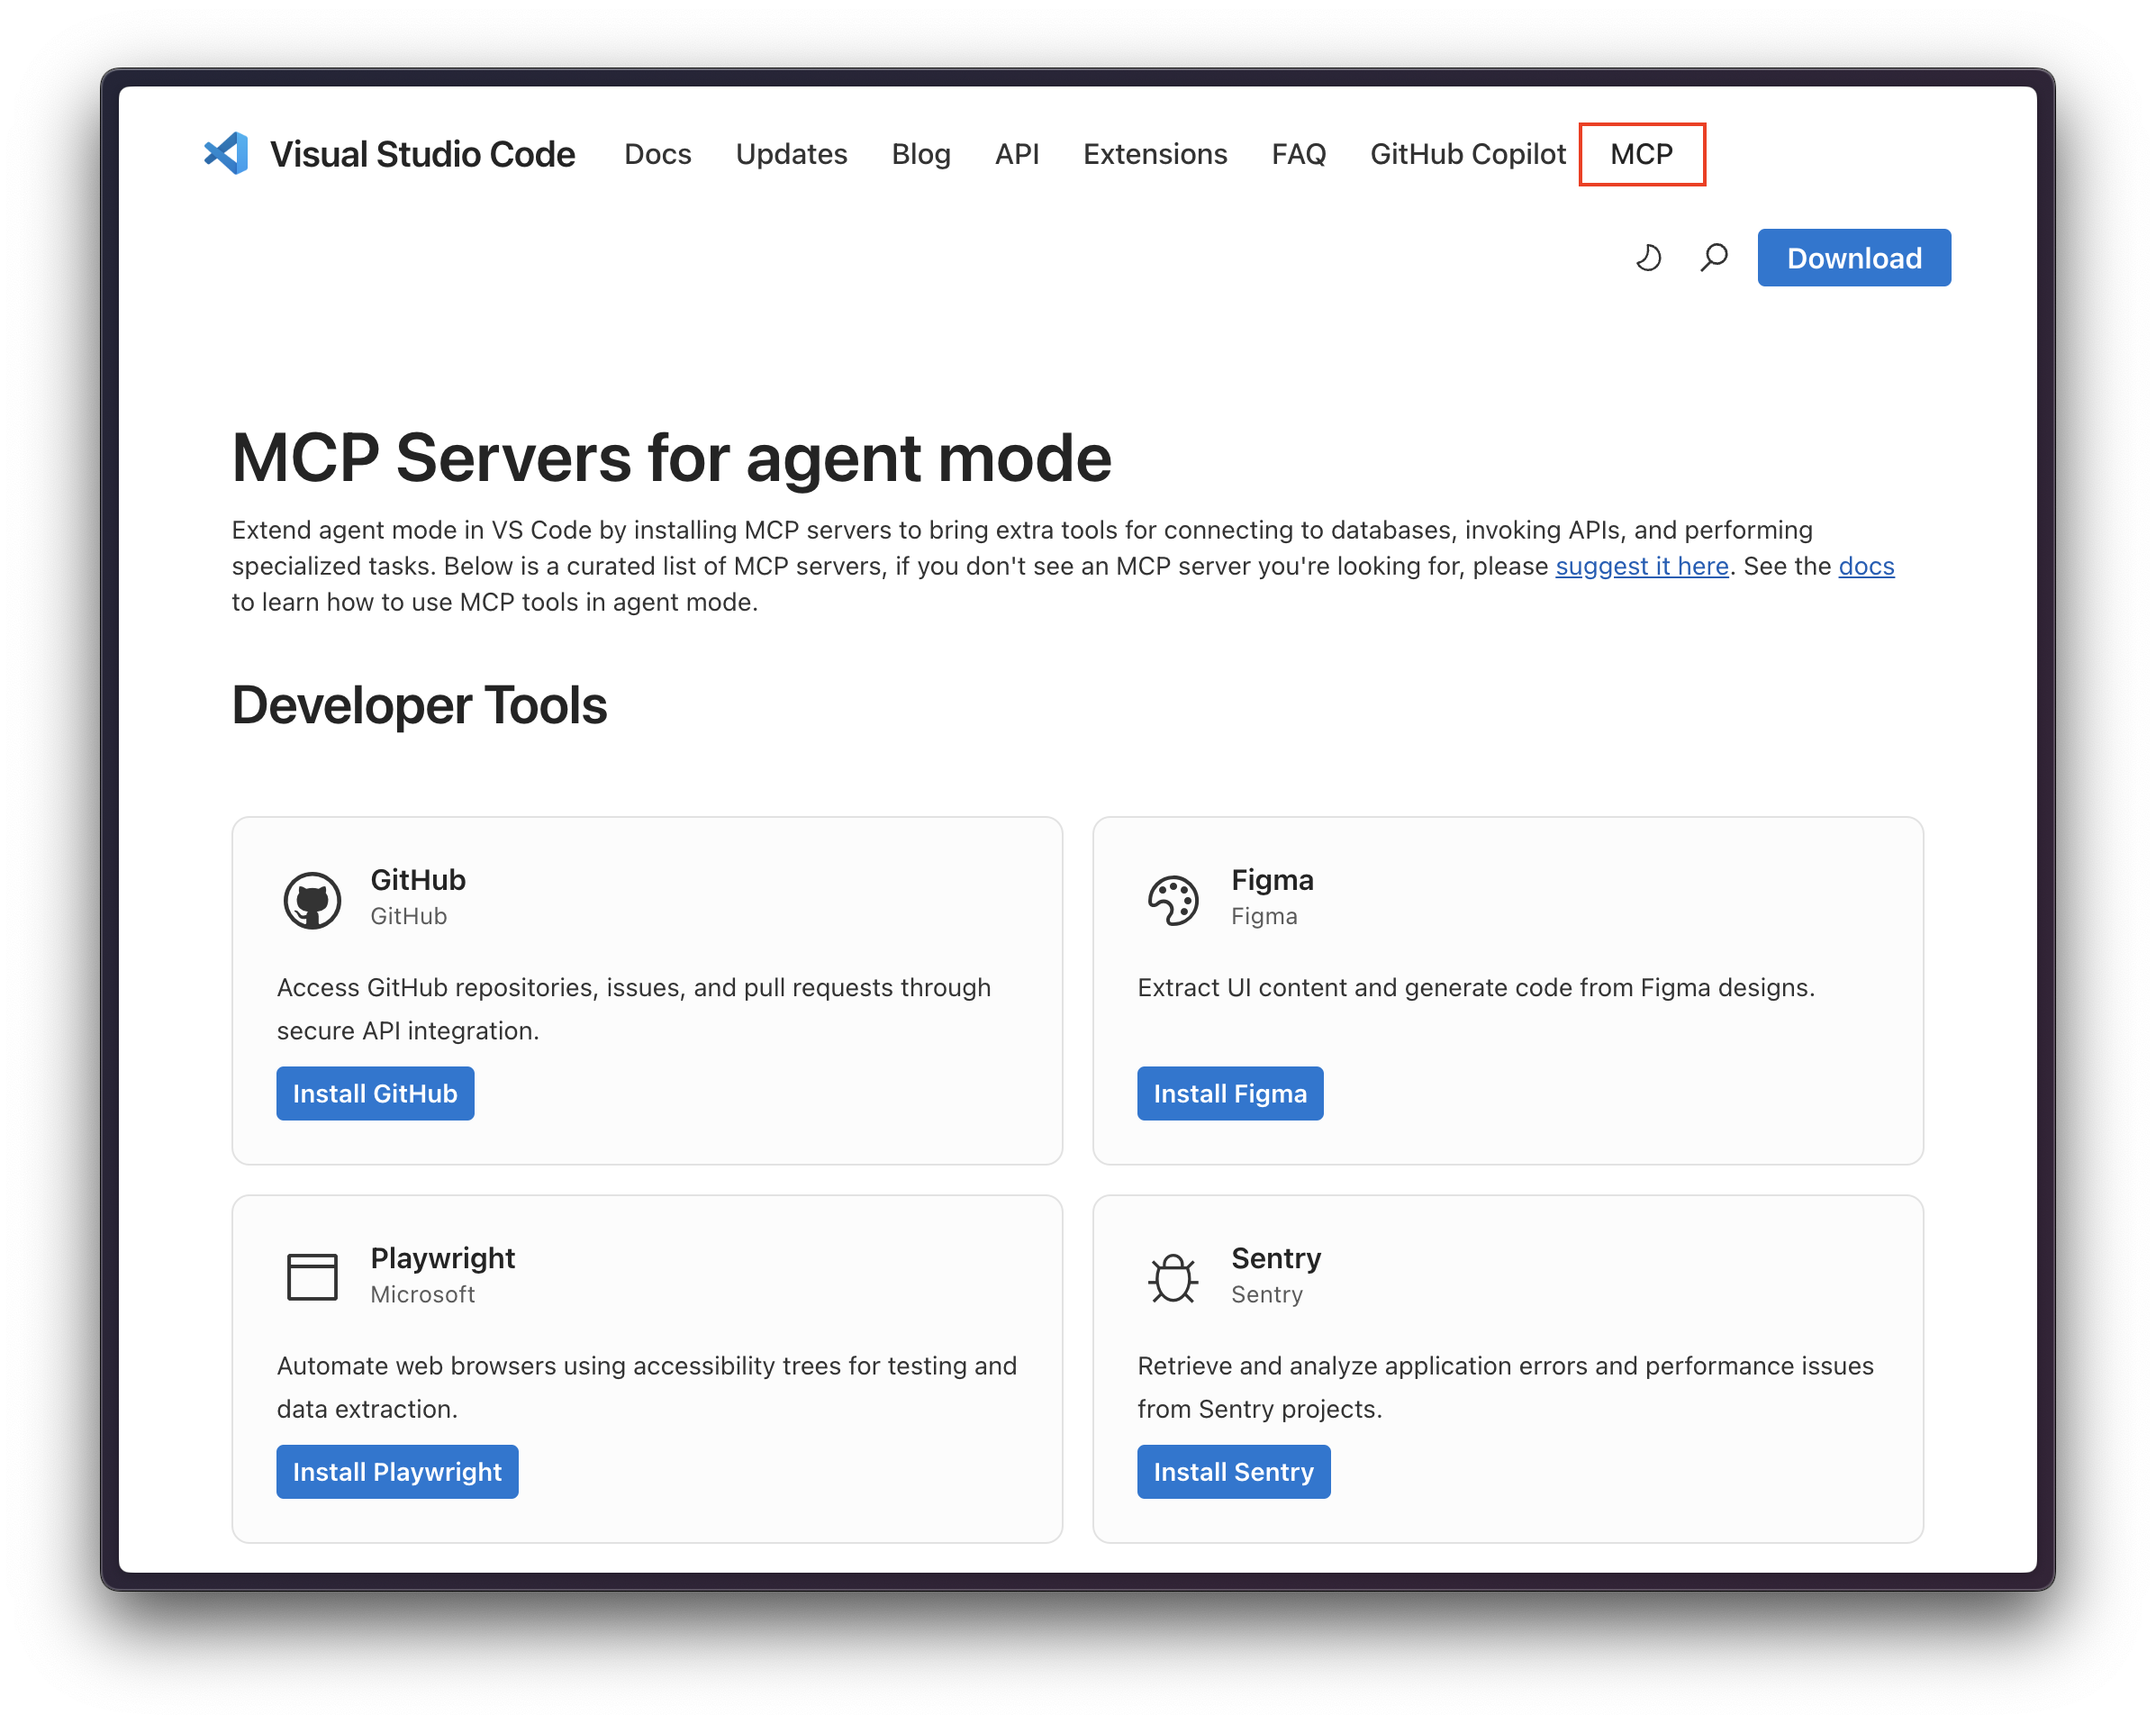Open the API documentation
This screenshot has height=1724, width=2156.
(x=1016, y=154)
